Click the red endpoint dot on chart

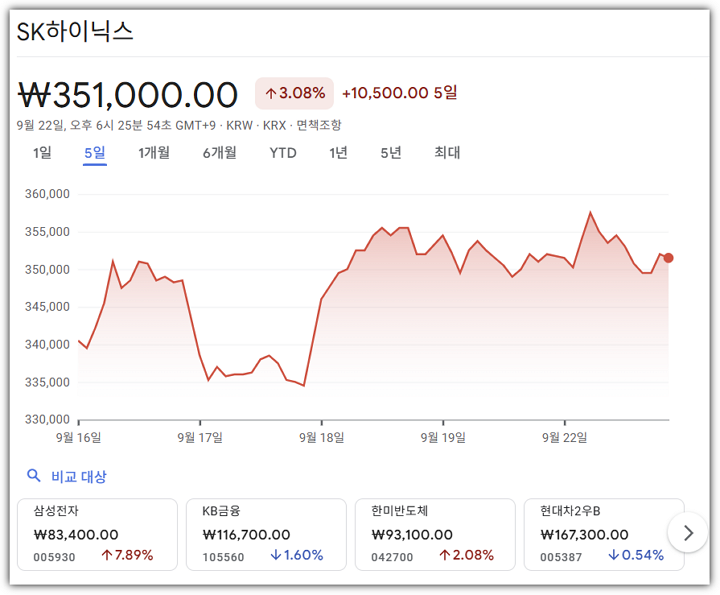click(x=668, y=258)
